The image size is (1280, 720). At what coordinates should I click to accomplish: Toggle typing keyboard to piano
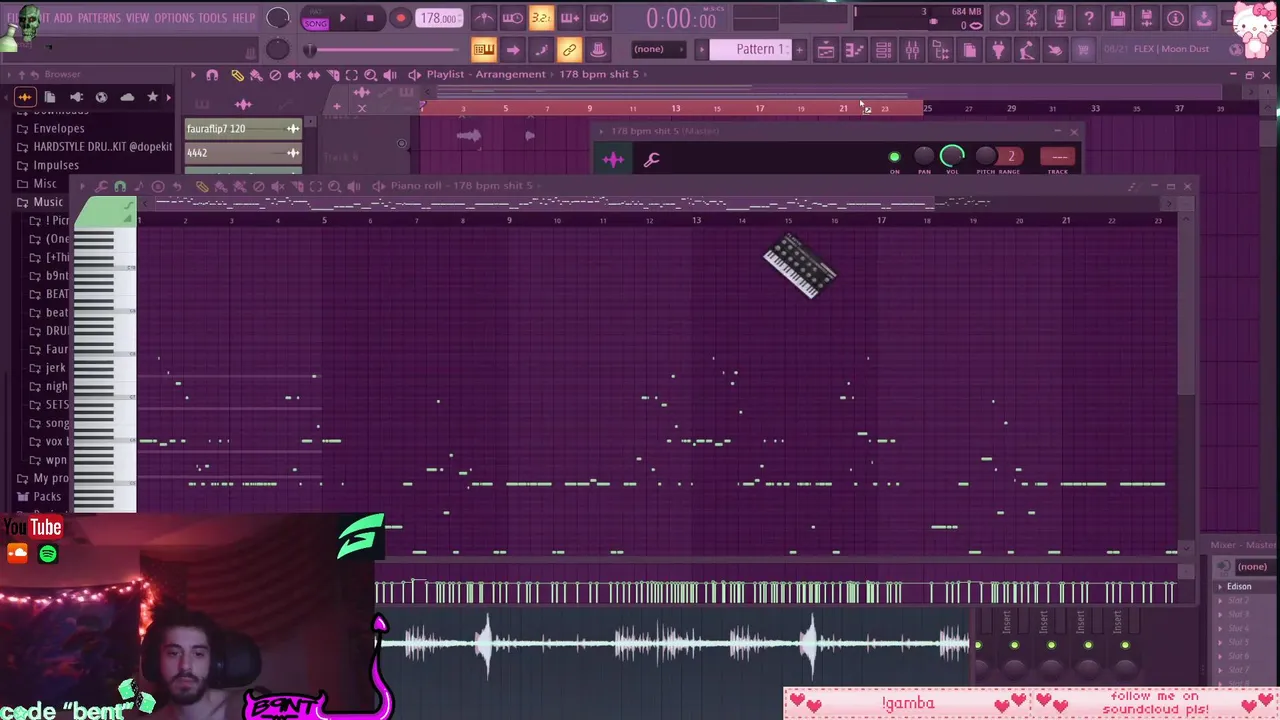click(x=484, y=50)
